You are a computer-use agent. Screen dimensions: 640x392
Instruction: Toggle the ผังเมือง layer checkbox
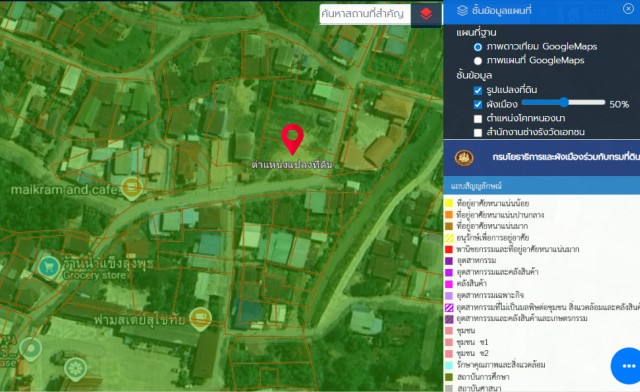(x=478, y=105)
